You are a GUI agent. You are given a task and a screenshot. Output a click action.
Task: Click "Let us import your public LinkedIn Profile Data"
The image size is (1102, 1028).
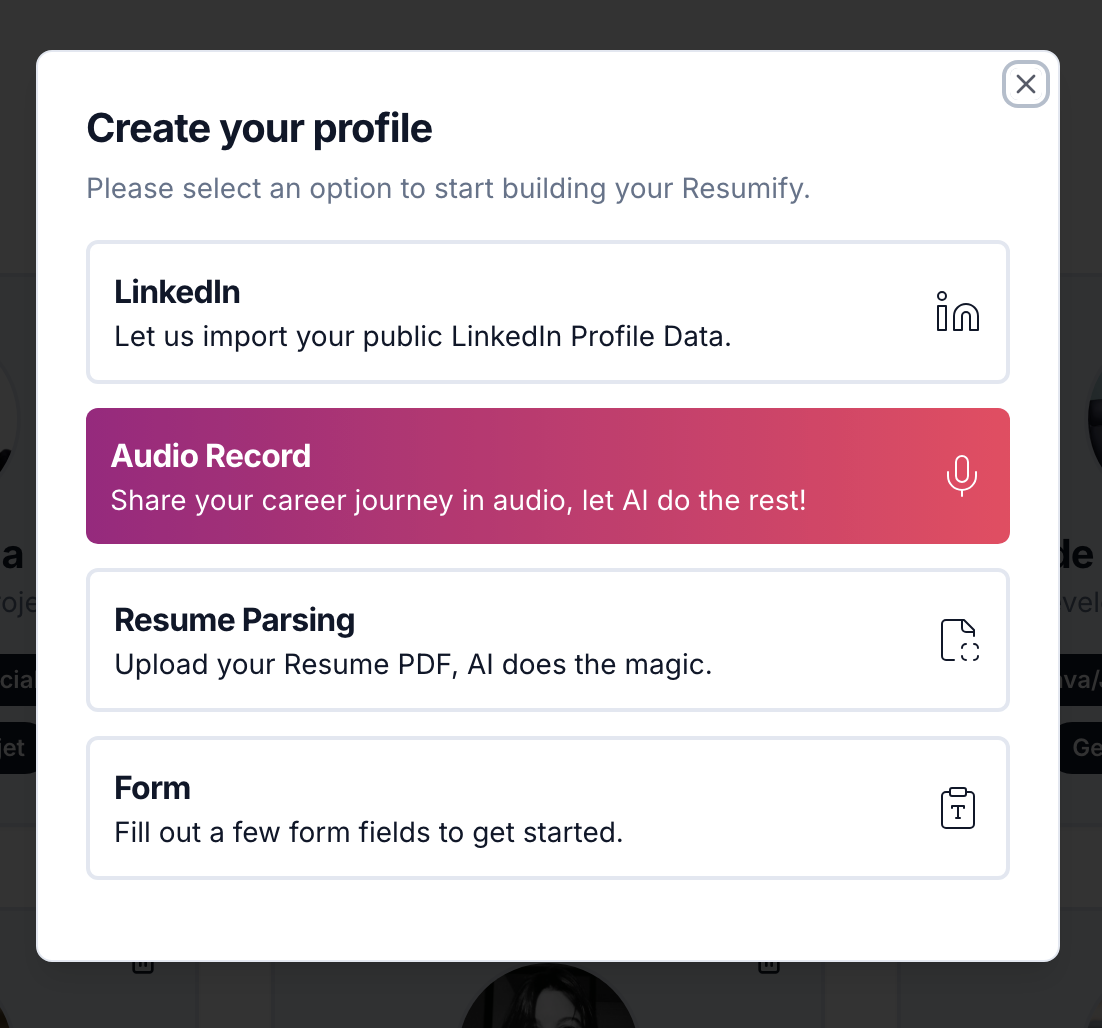423,336
